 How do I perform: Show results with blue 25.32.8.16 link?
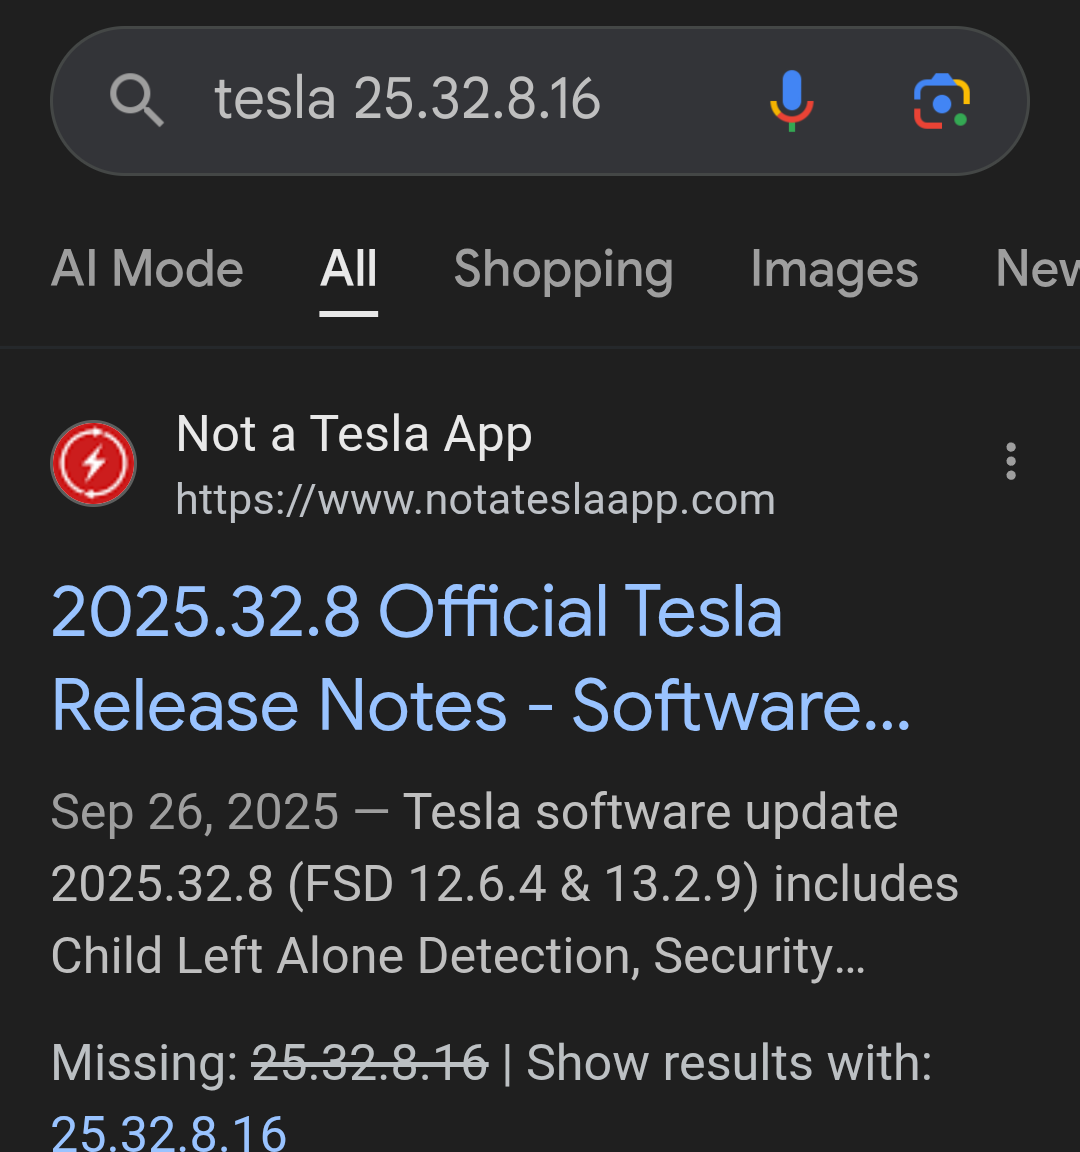click(169, 1133)
